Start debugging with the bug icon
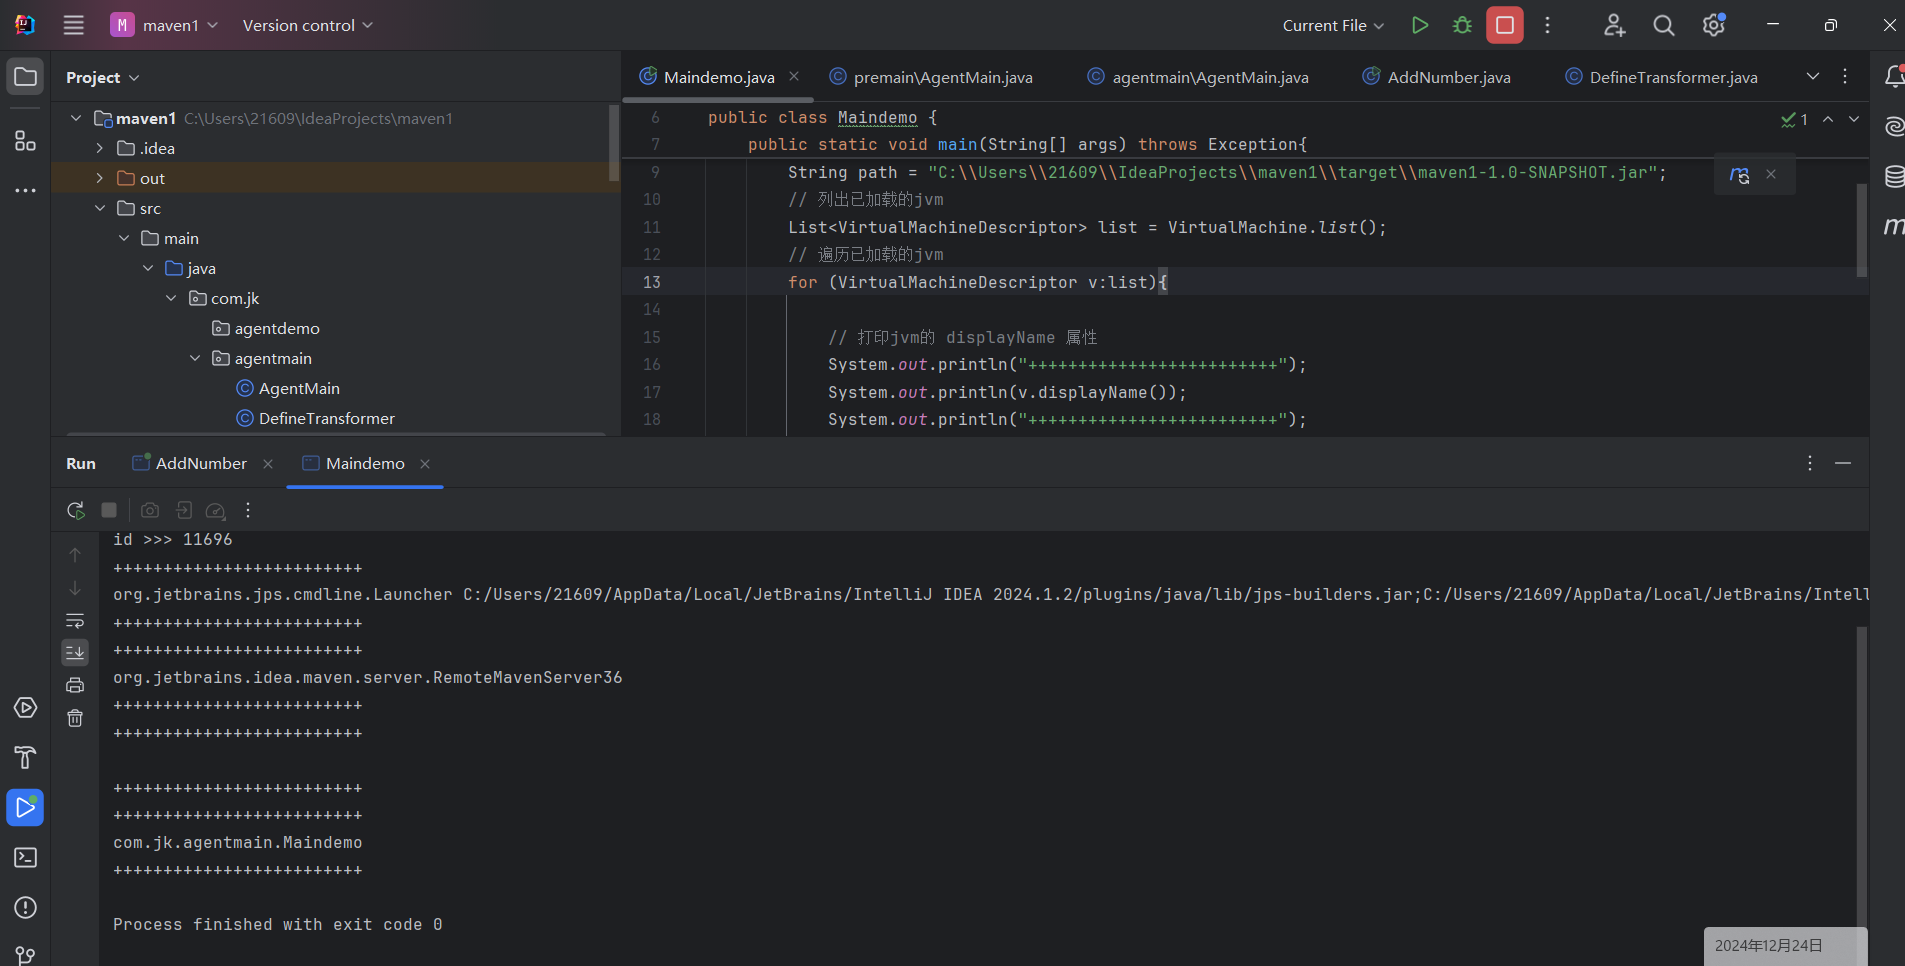This screenshot has width=1905, height=966. (1462, 25)
